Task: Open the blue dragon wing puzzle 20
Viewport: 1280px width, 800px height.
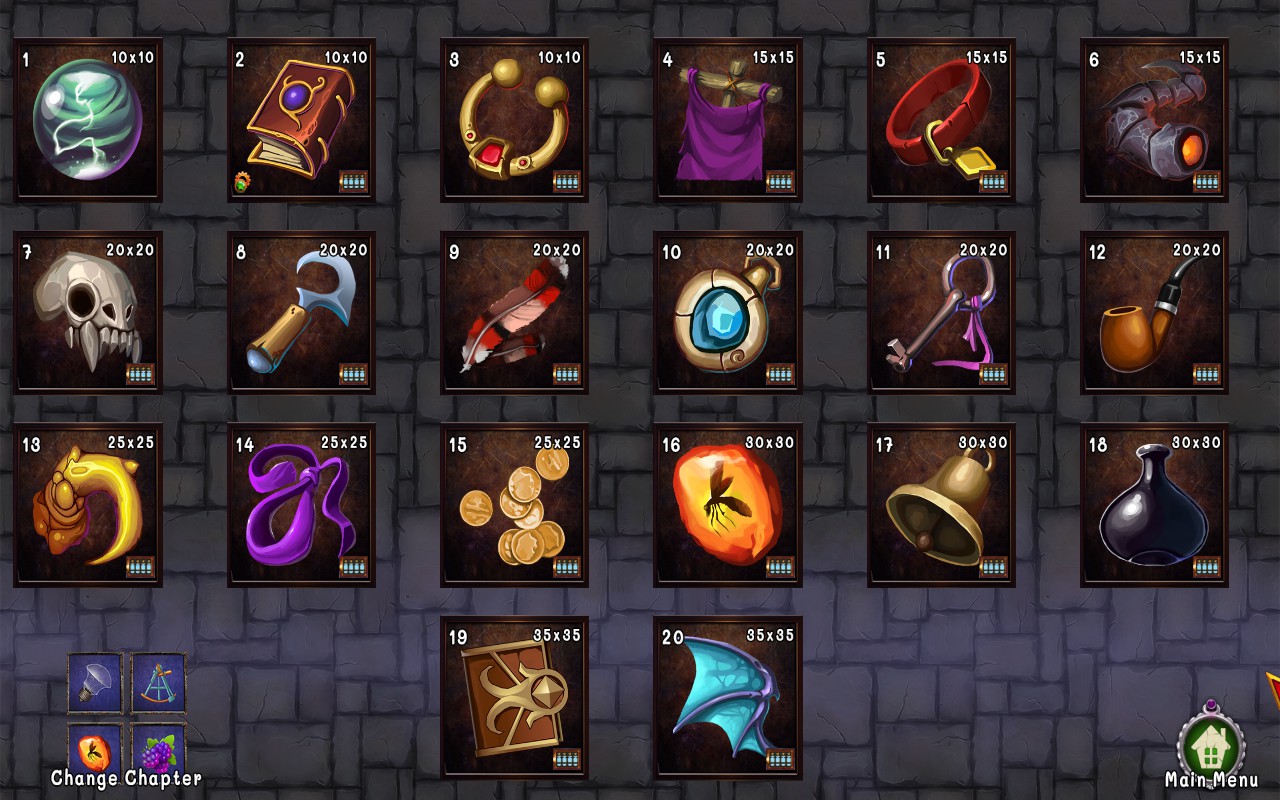Action: [x=728, y=698]
